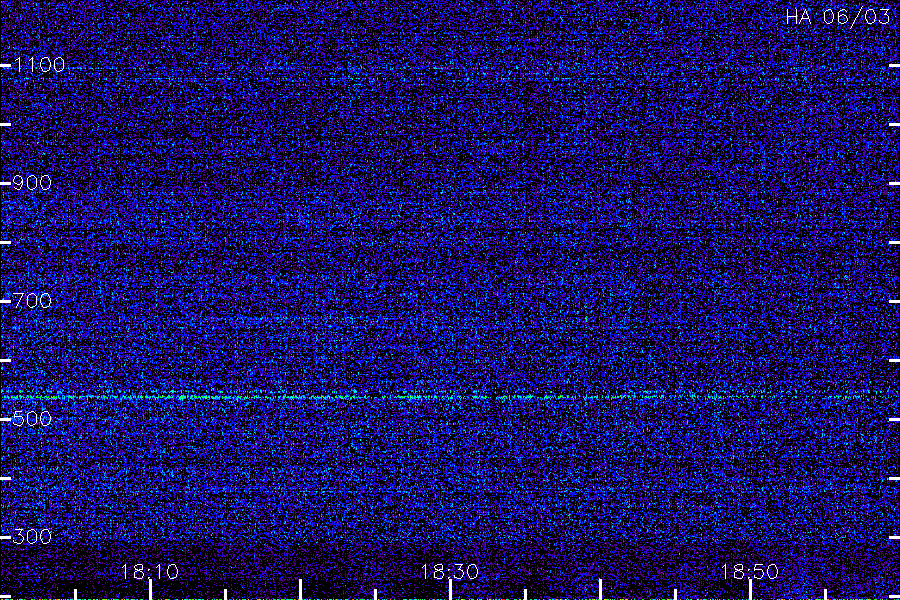Click the 18:50 time axis label
This screenshot has width=900, height=600.
[x=750, y=572]
